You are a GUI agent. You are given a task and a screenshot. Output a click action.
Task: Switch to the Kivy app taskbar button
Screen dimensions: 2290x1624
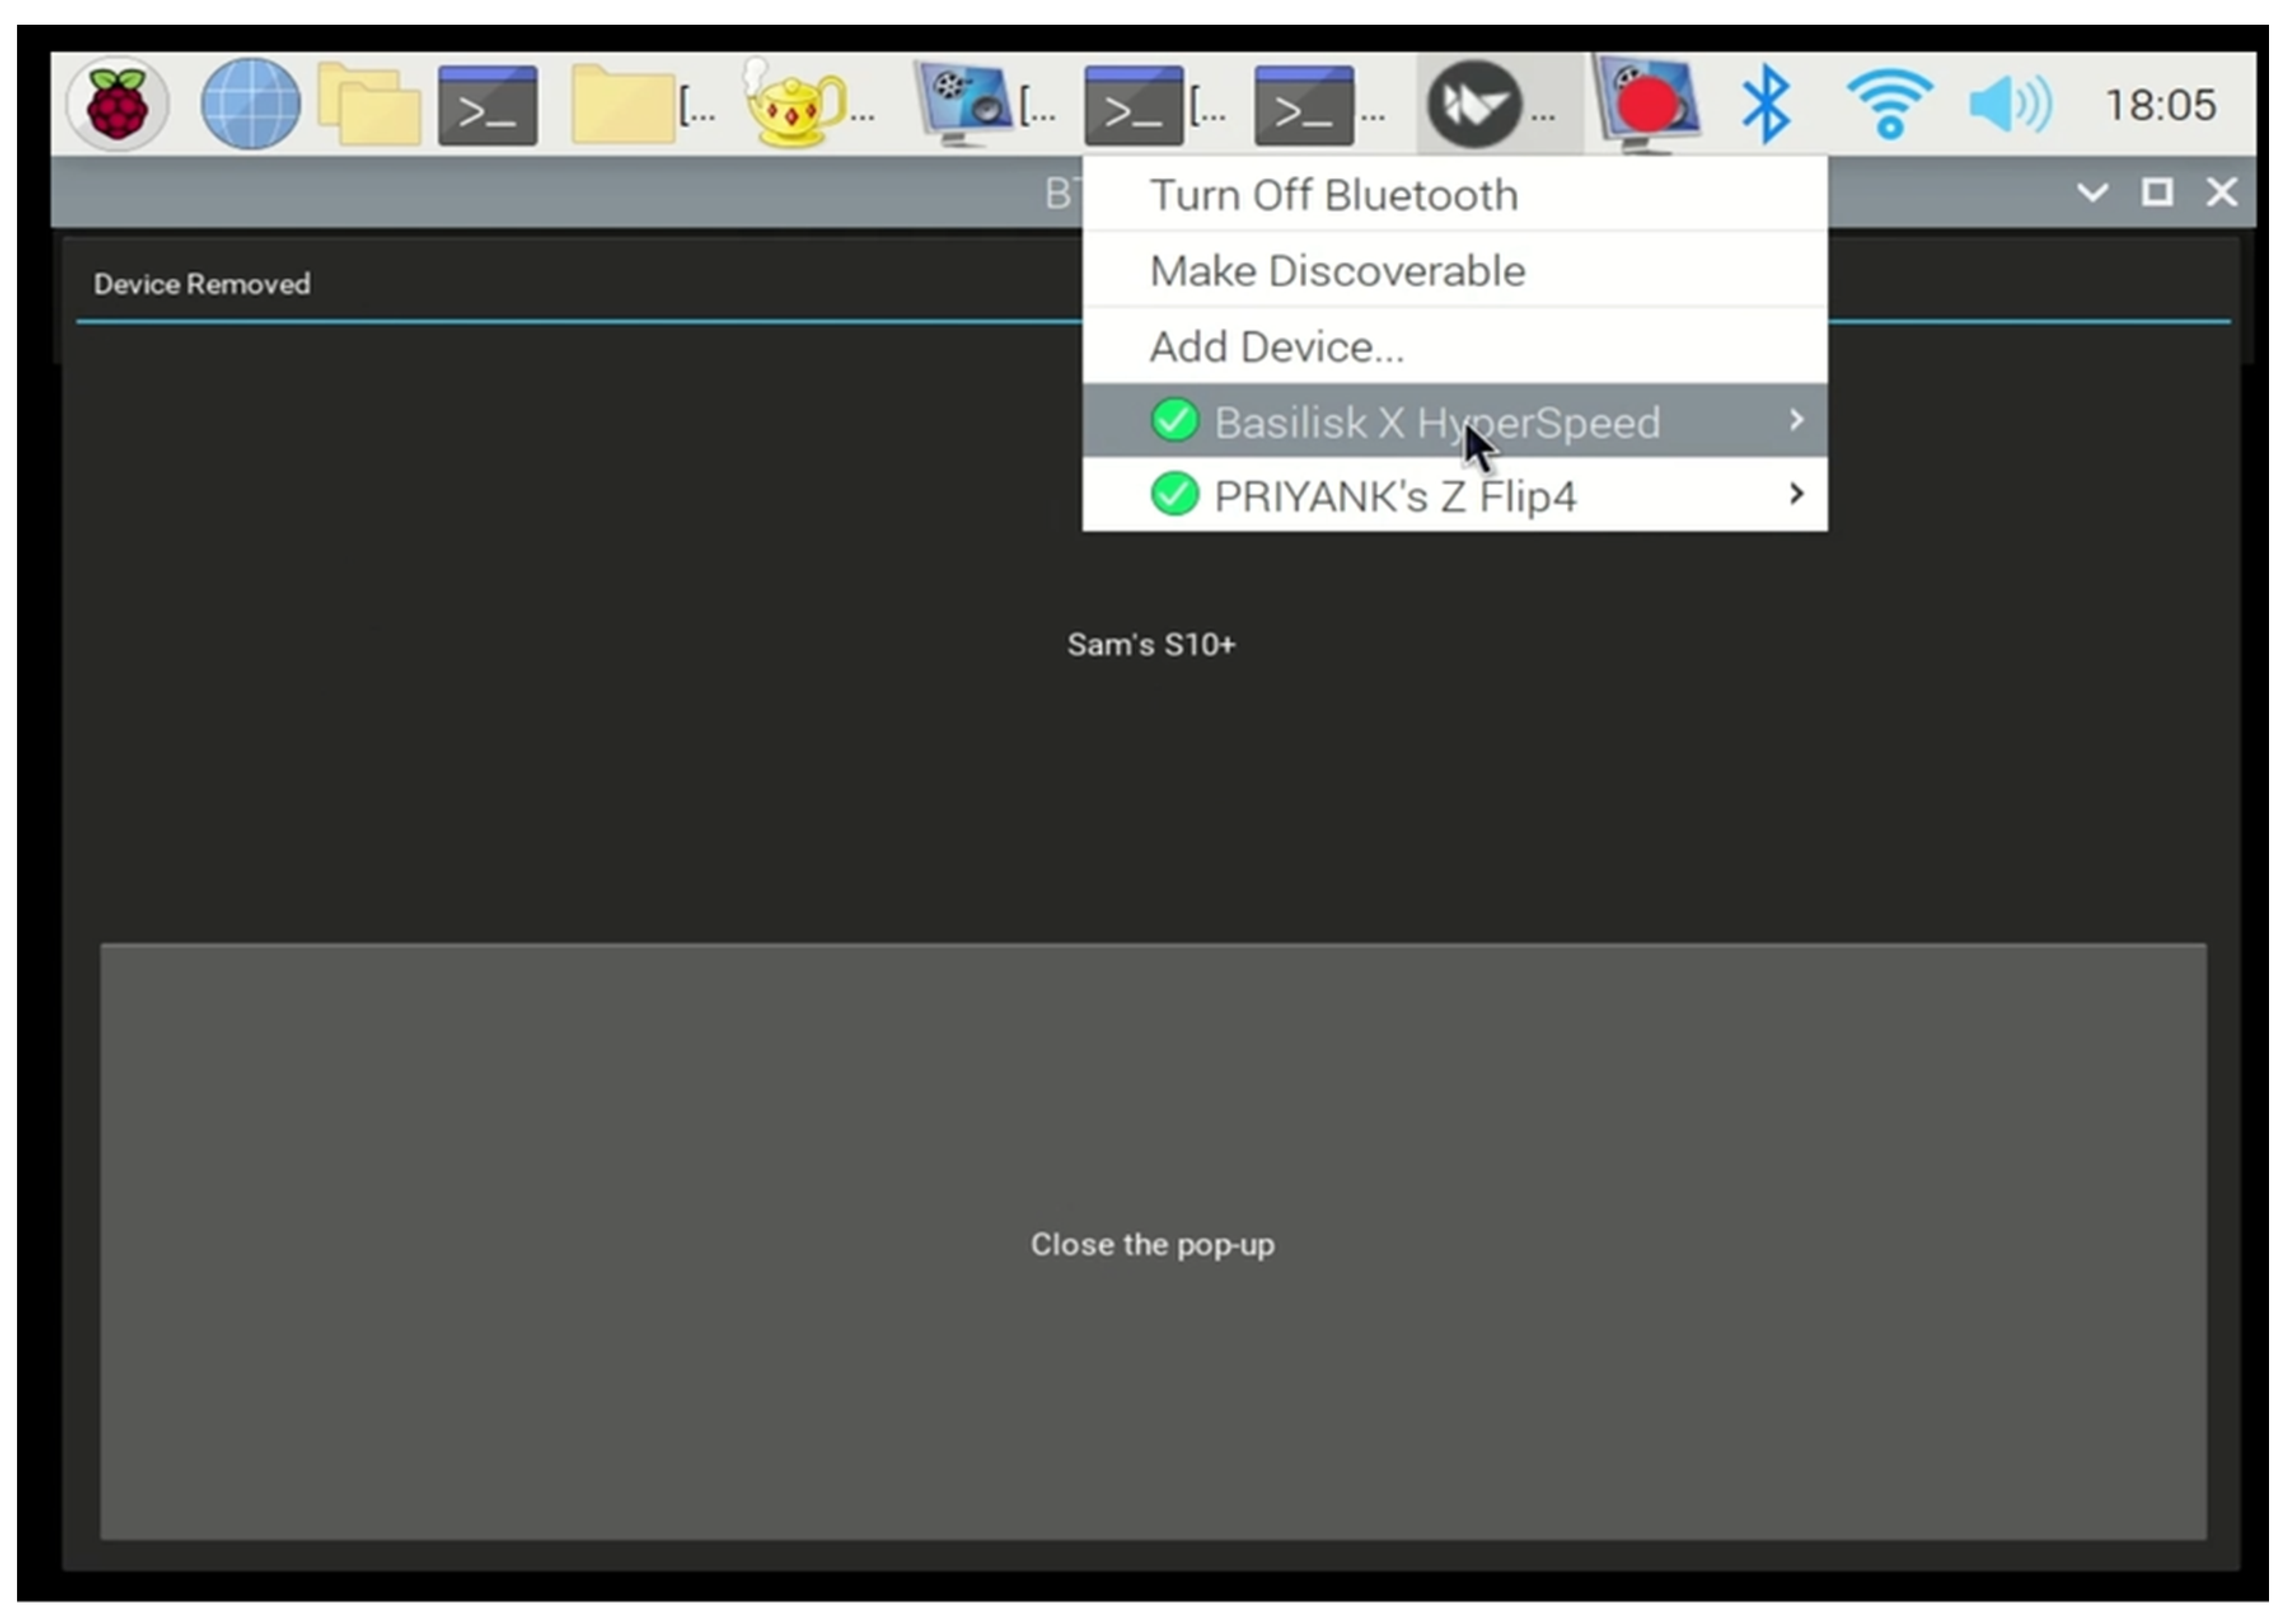(1474, 104)
